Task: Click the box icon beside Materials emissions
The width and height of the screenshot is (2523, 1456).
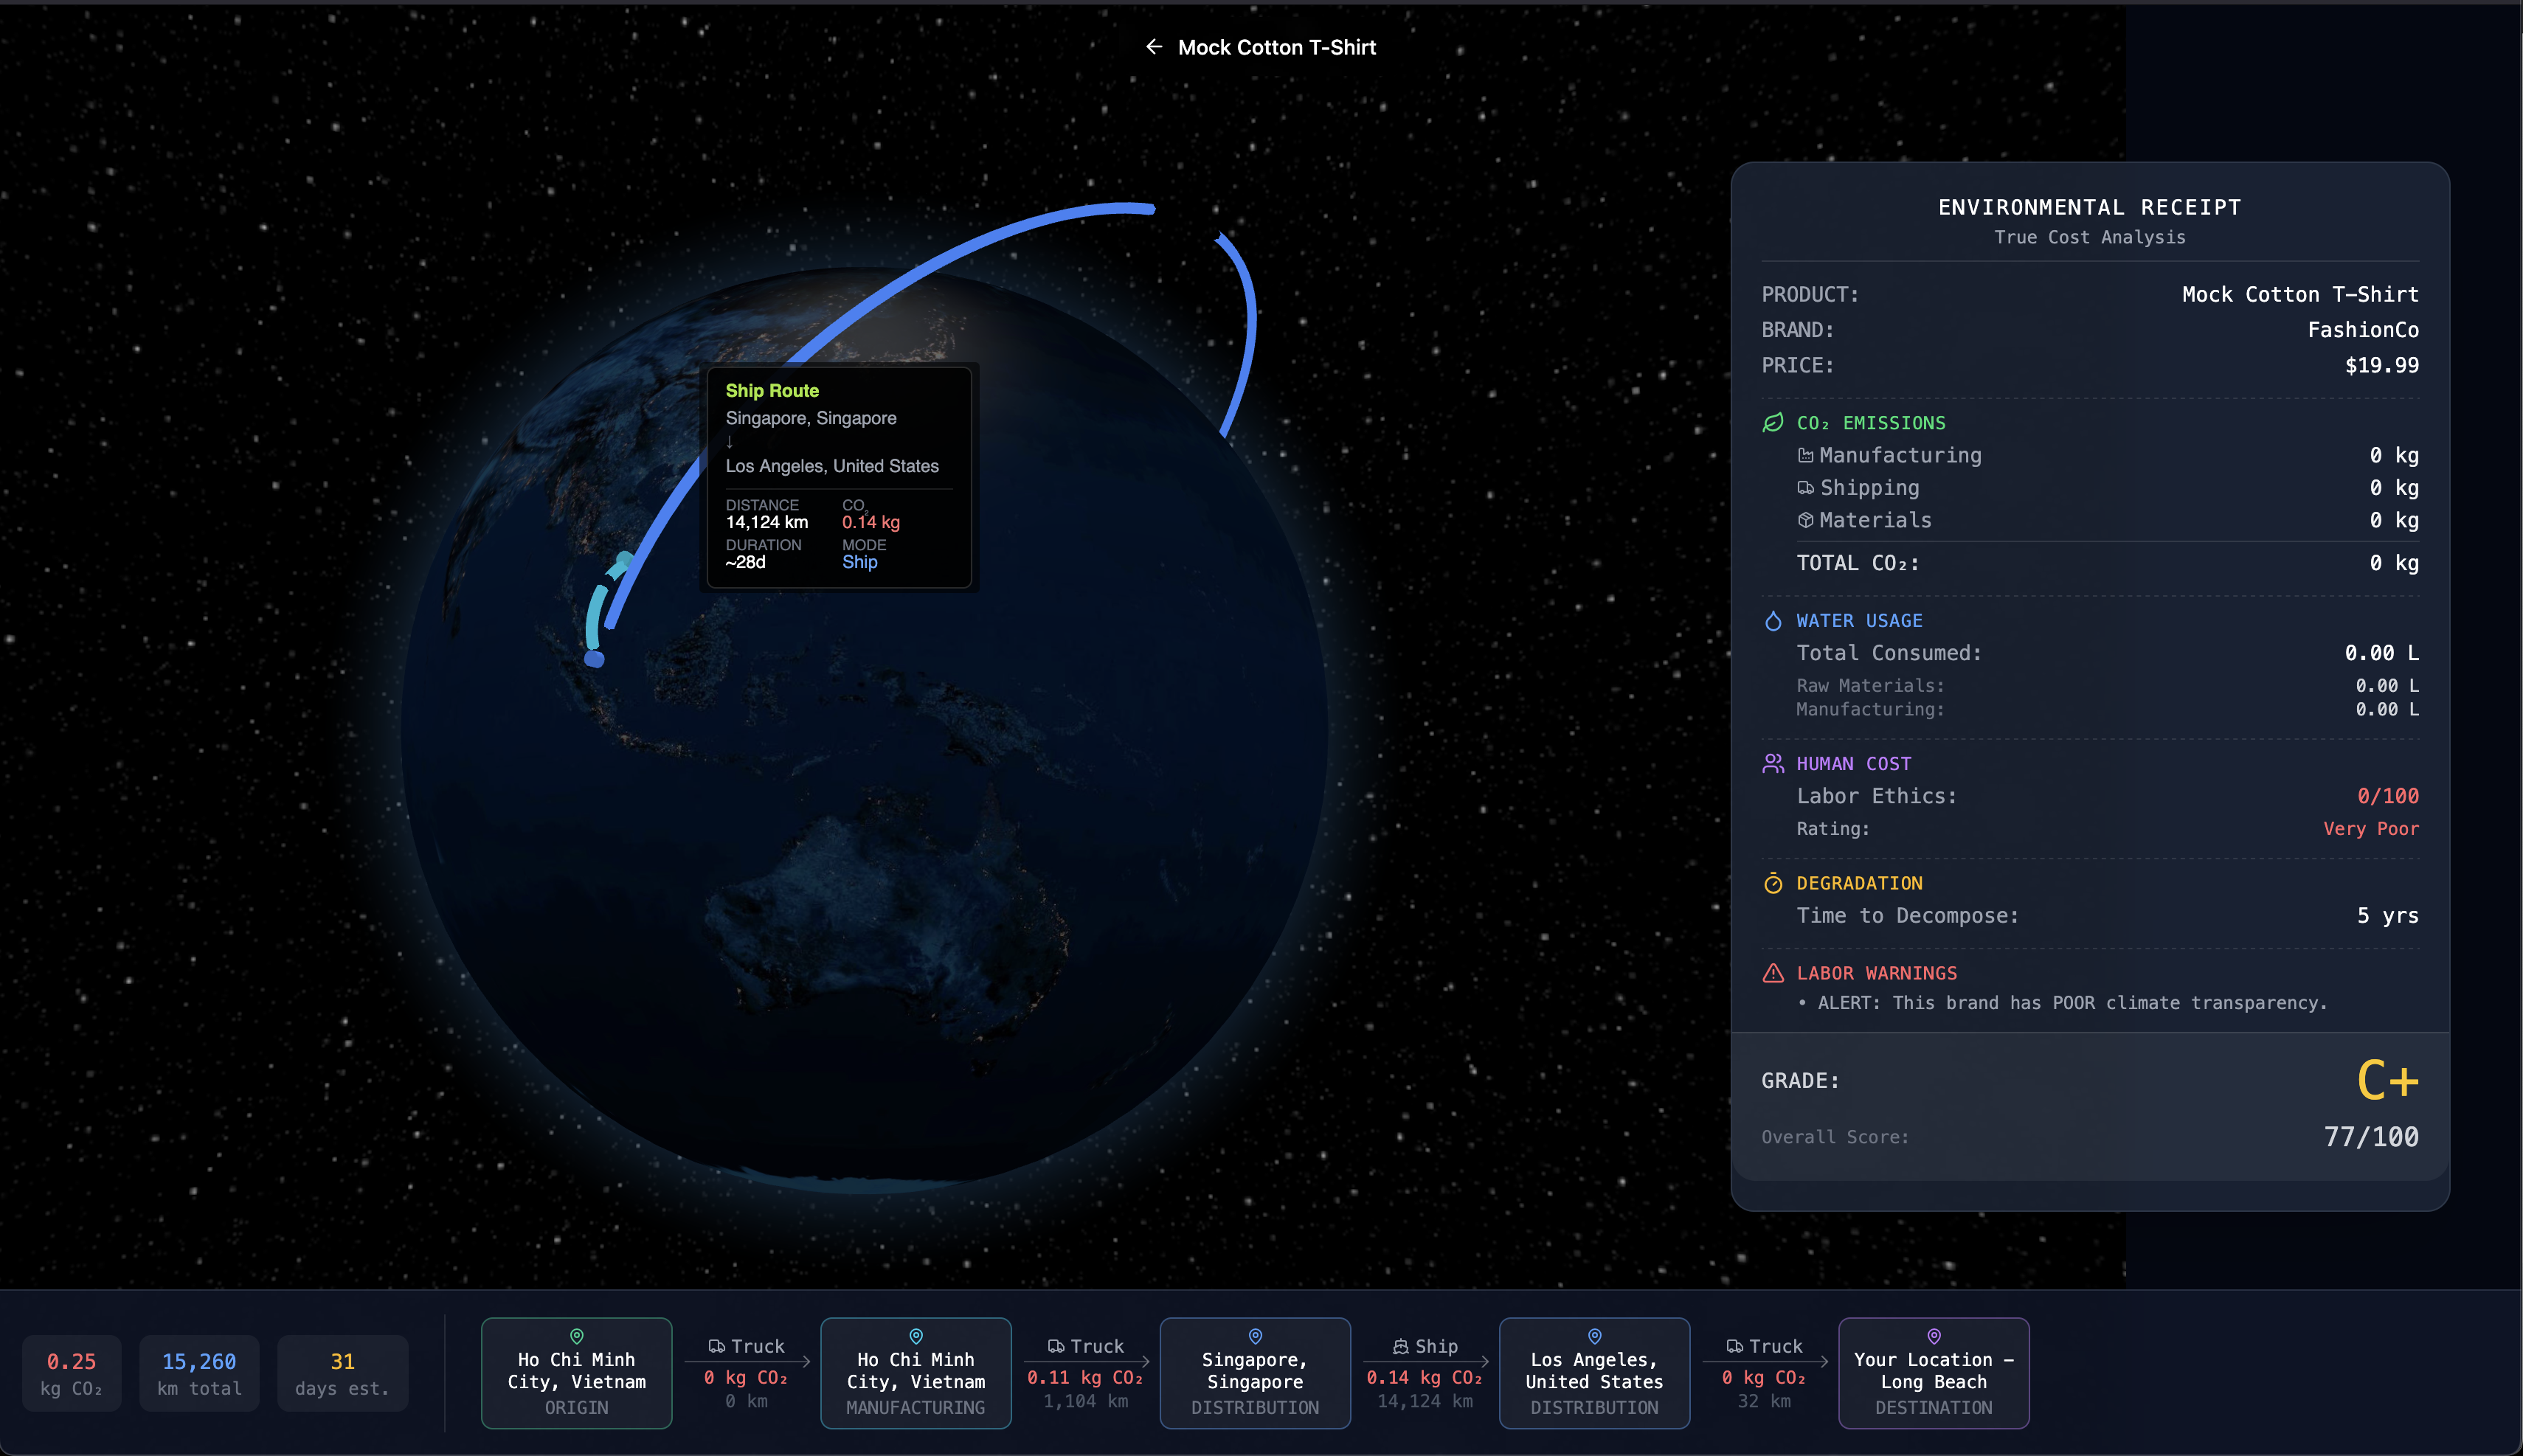Action: tap(1805, 521)
